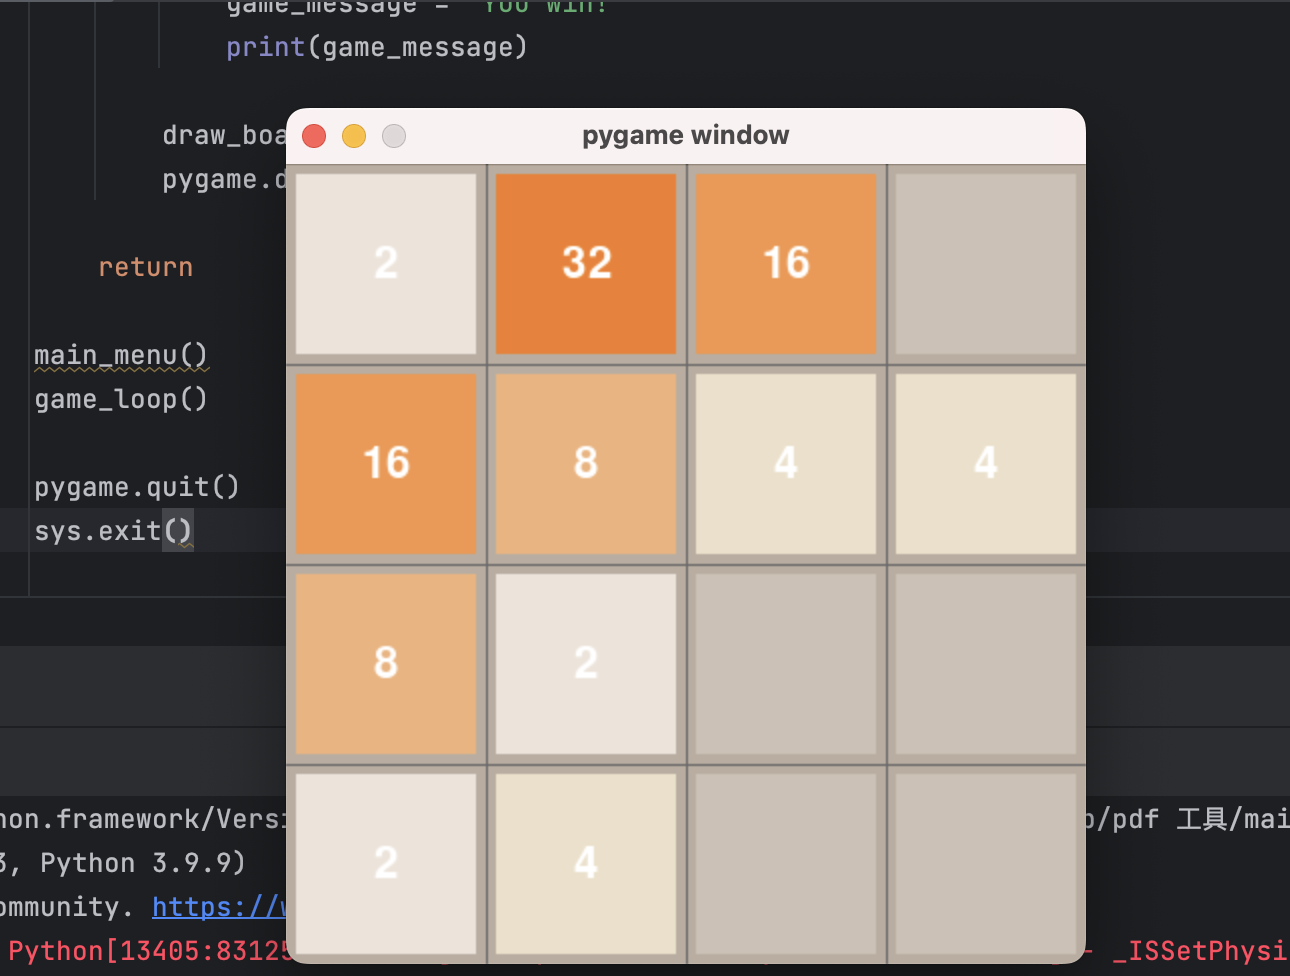Screen dimensions: 1290x976
Task: Click the return keyword in the code
Action: tap(146, 267)
